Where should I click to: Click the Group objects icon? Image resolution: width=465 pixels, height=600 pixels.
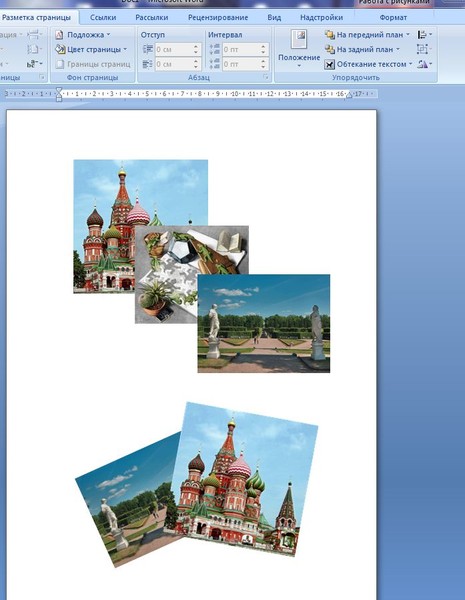424,49
